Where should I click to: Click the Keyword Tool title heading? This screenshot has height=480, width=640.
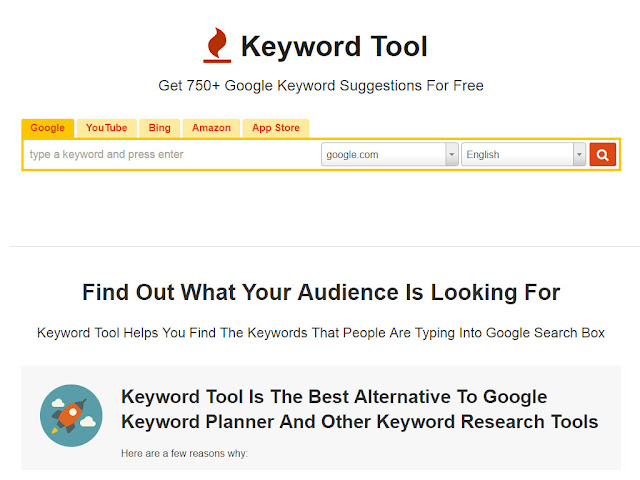(x=334, y=46)
